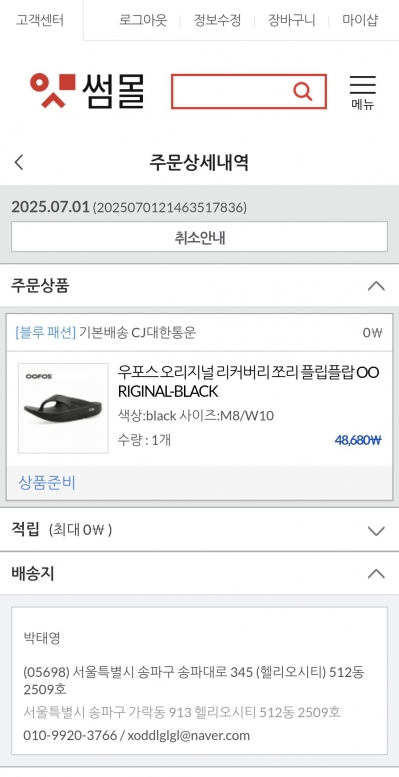Click the order number 2025070121463517836
399x777 pixels.
point(170,208)
